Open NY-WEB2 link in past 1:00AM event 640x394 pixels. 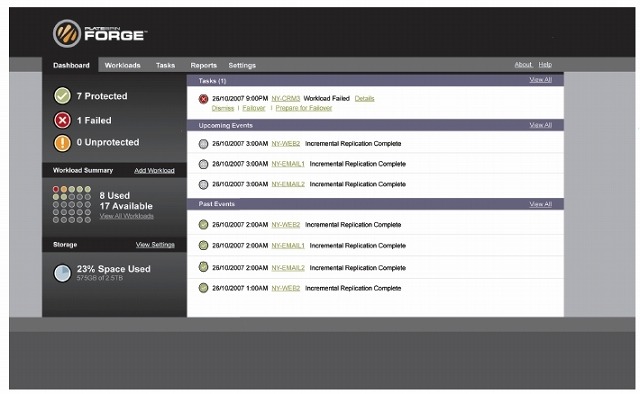(286, 288)
